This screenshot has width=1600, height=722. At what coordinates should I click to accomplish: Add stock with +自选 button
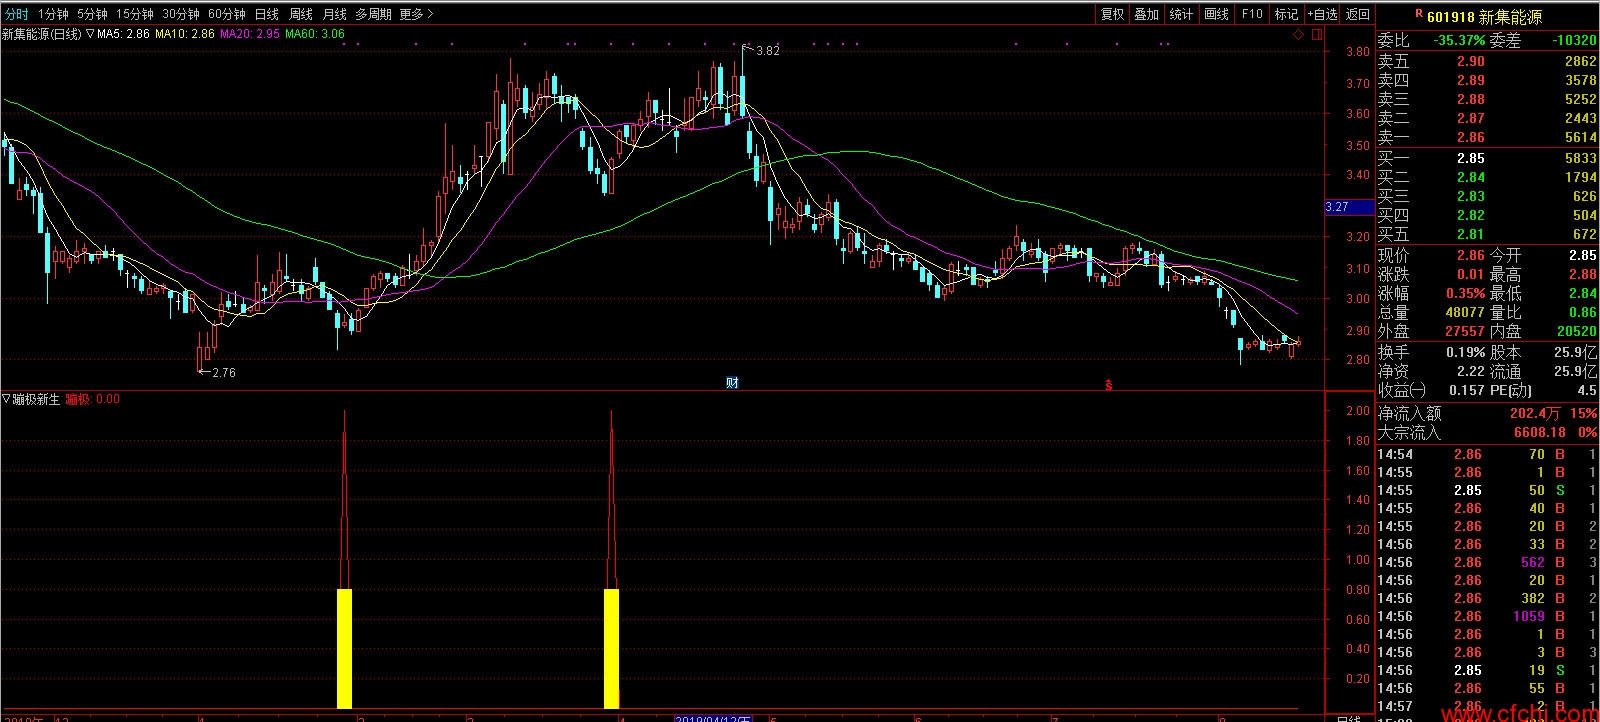click(1321, 14)
